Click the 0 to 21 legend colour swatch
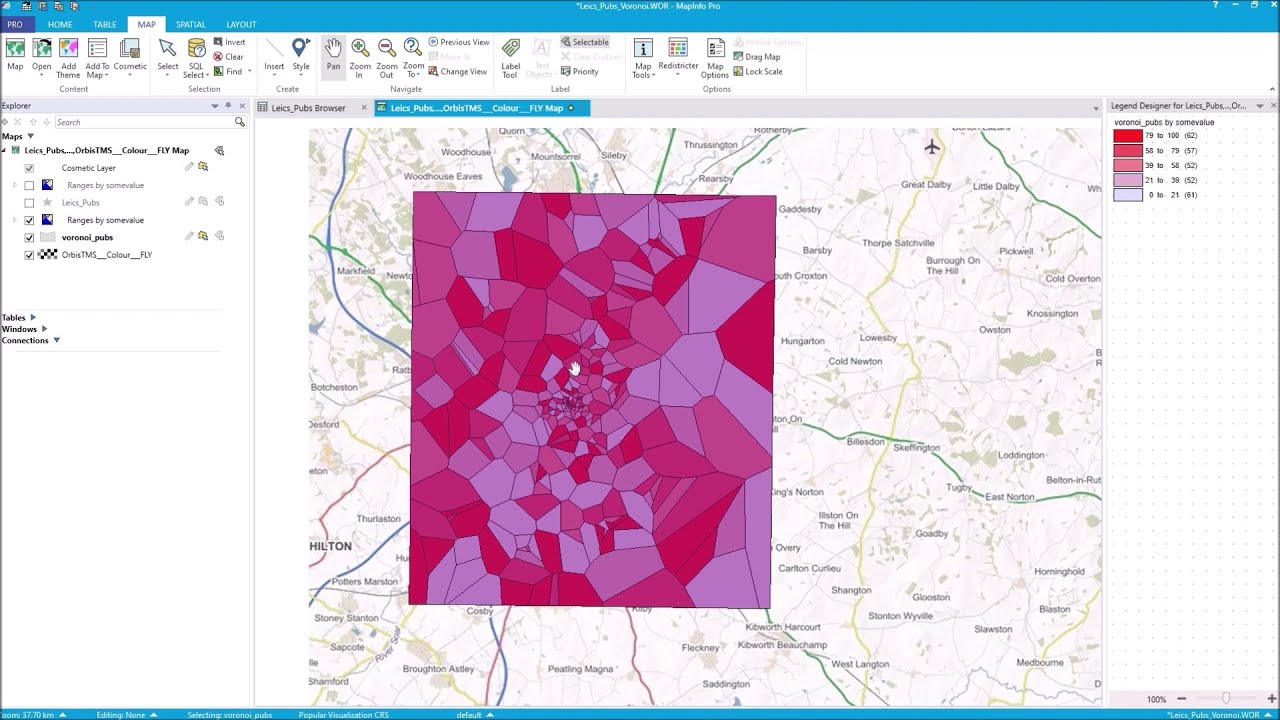The image size is (1280, 720). pyautogui.click(x=1128, y=195)
